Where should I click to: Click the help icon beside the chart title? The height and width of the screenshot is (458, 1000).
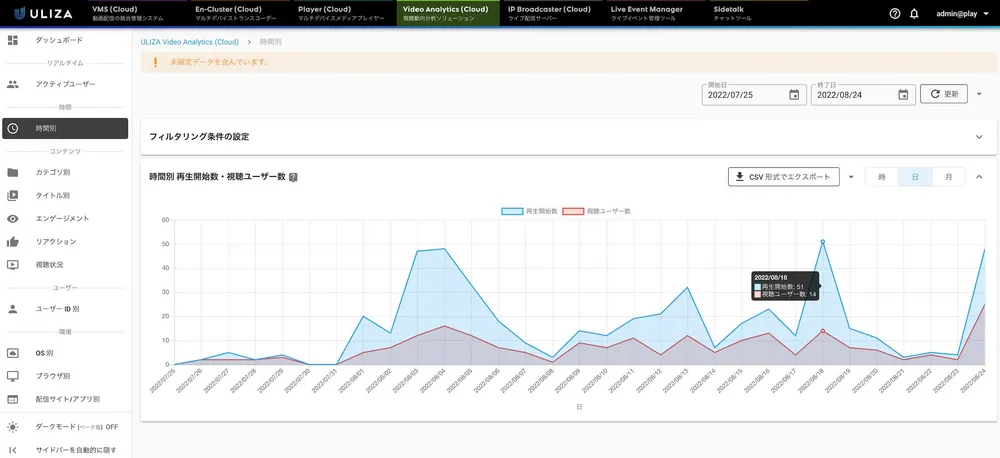point(293,177)
